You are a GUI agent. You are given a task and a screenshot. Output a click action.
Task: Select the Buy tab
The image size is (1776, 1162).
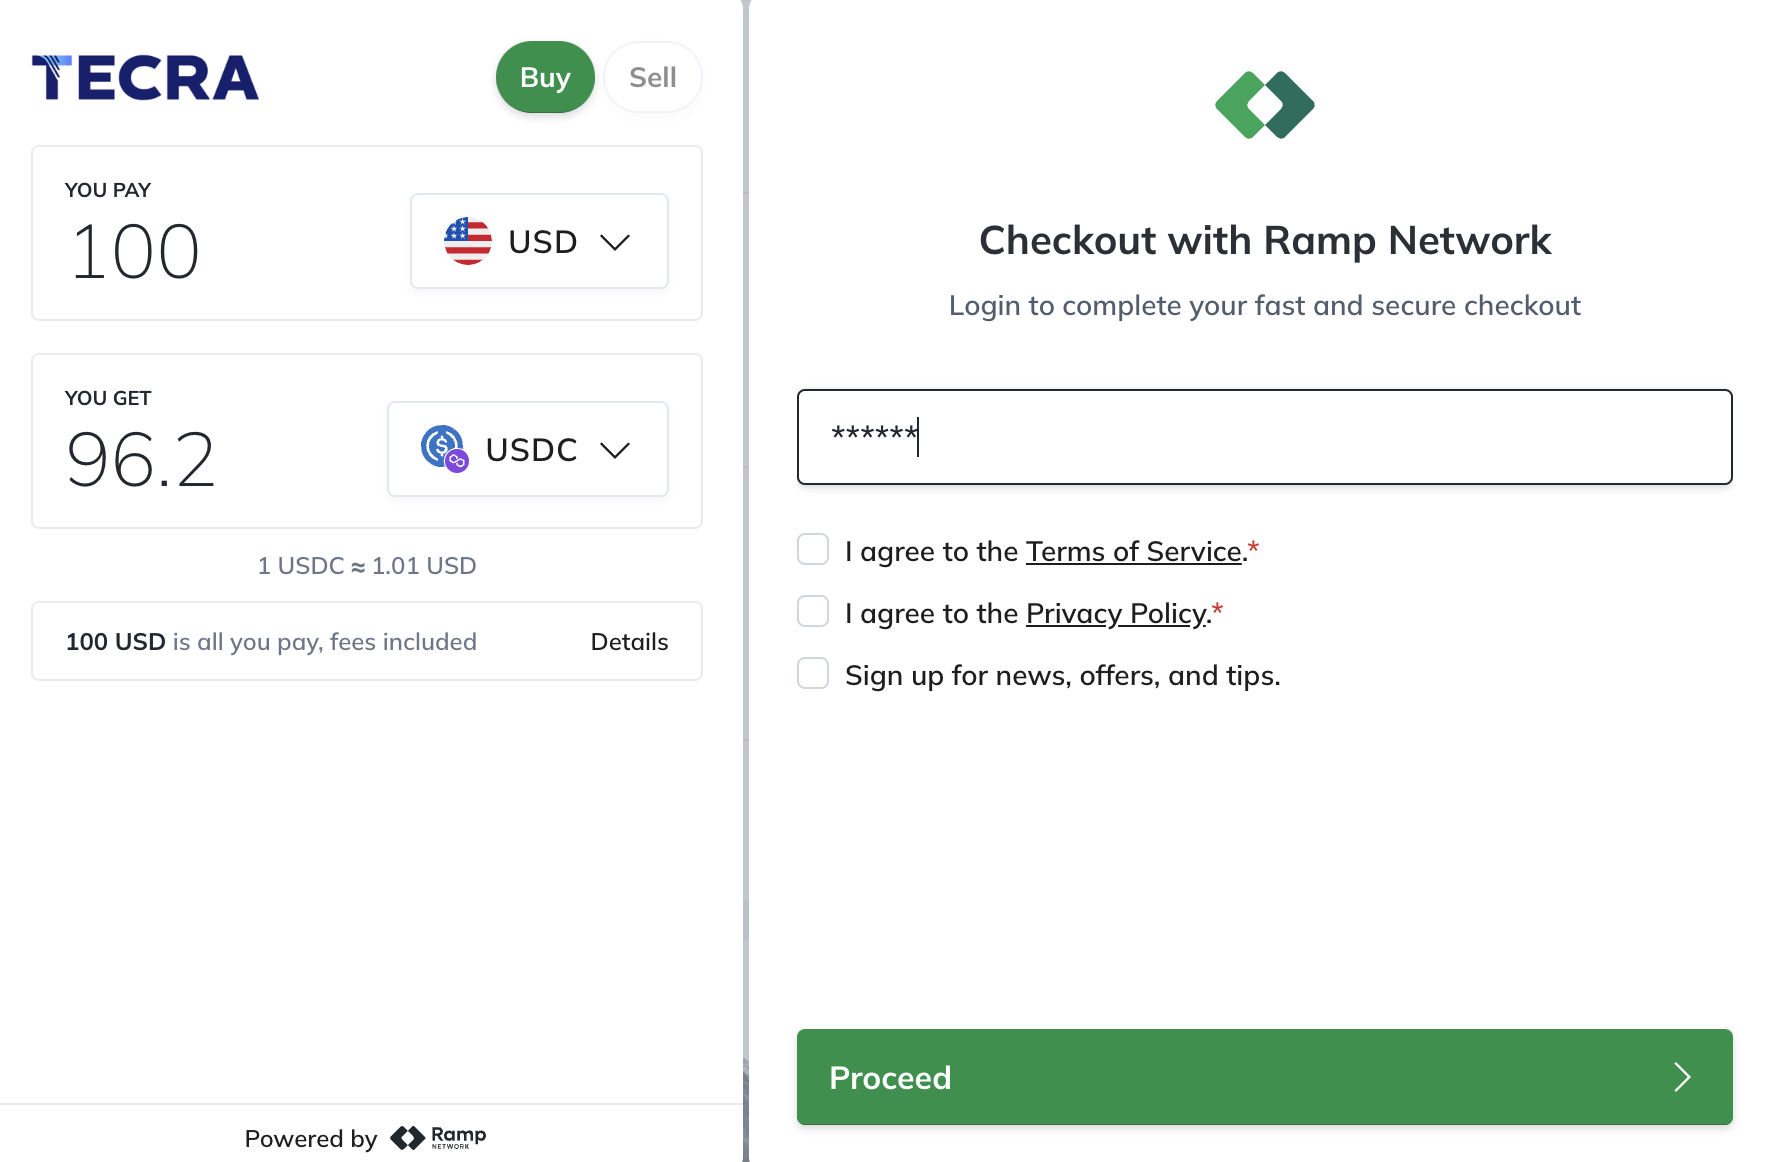coord(545,77)
